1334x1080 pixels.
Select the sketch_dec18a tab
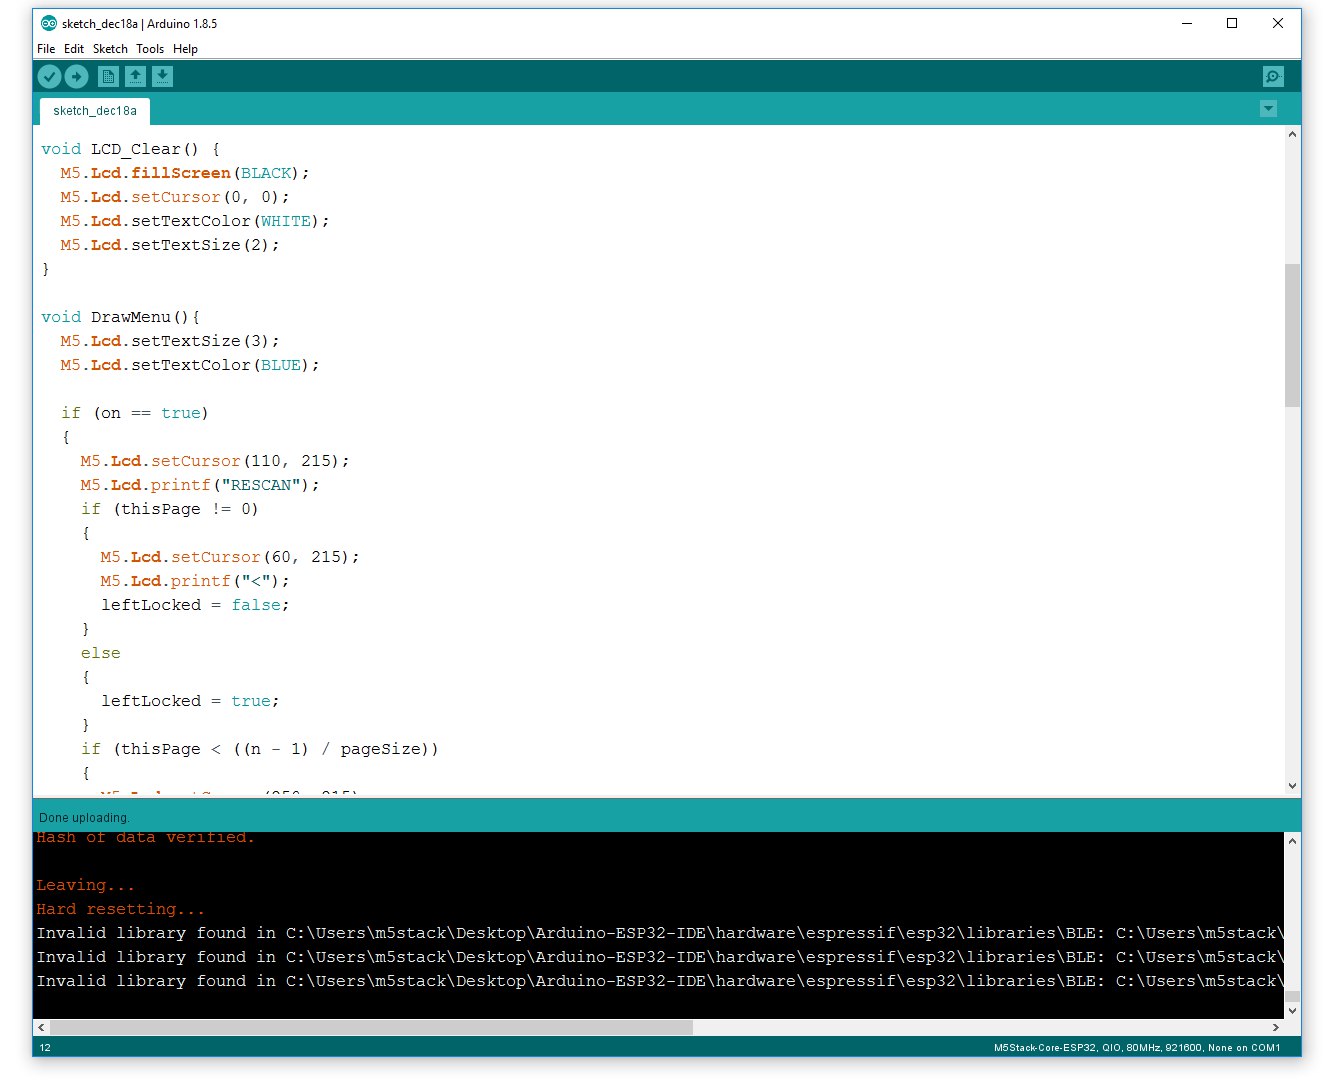click(95, 111)
